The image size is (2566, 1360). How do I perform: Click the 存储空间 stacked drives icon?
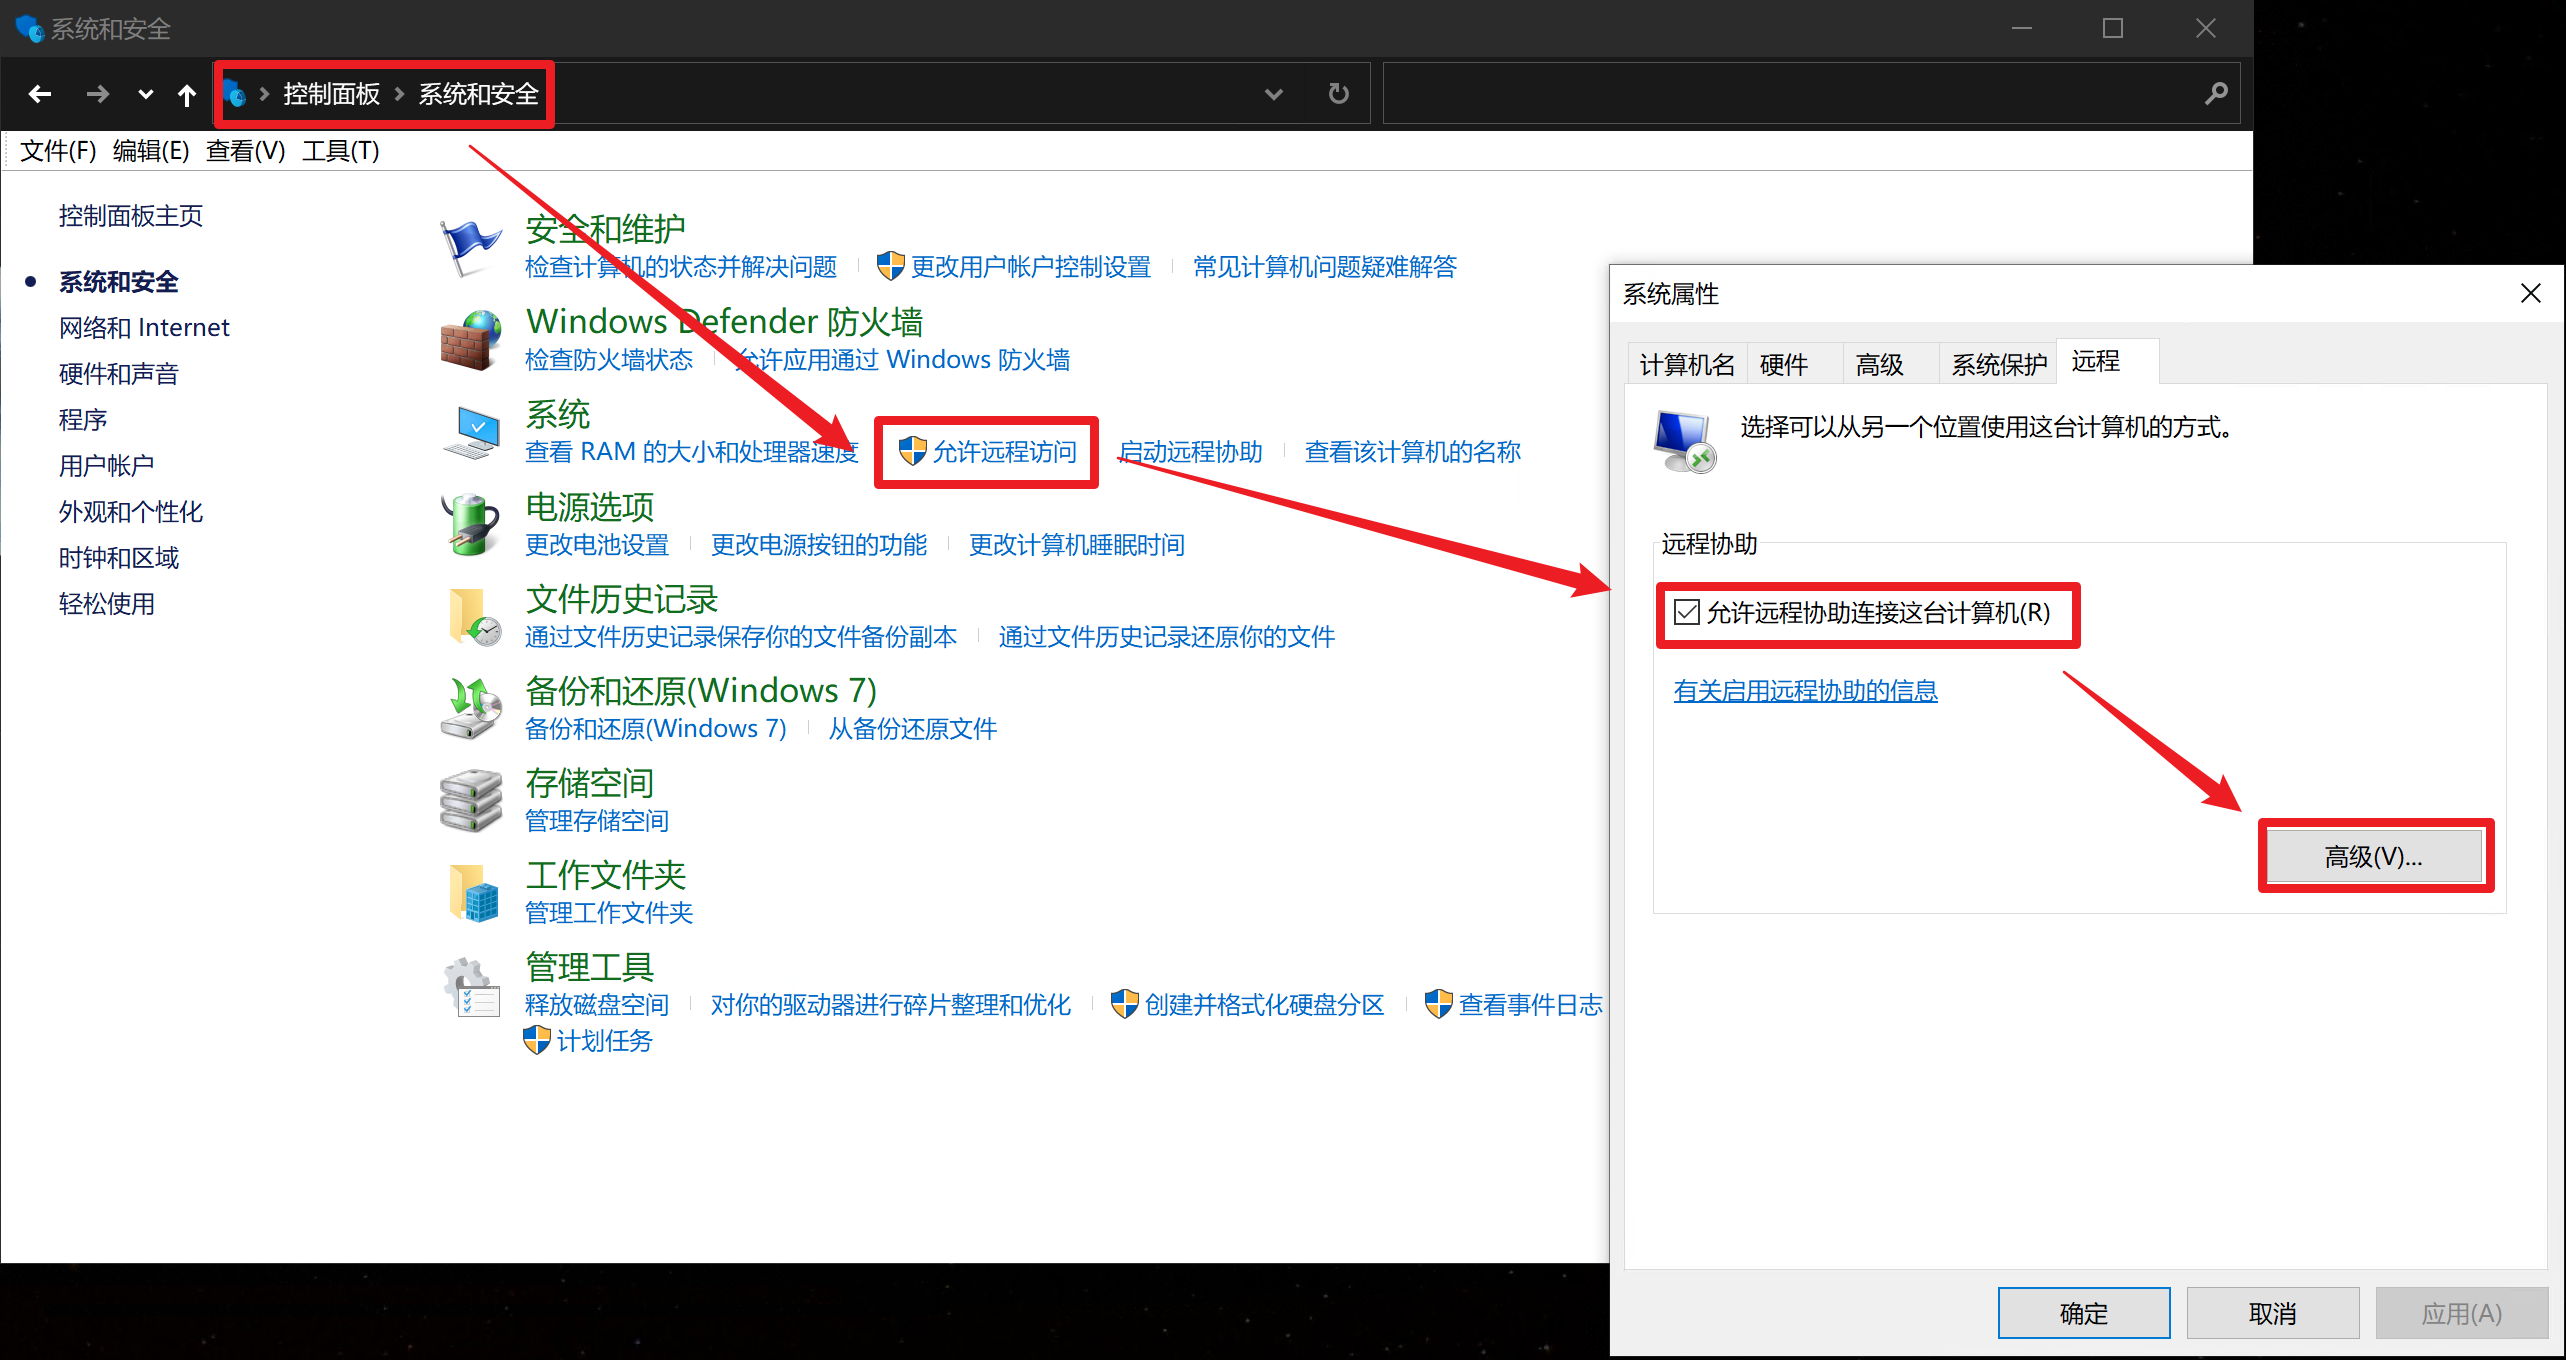point(471,800)
